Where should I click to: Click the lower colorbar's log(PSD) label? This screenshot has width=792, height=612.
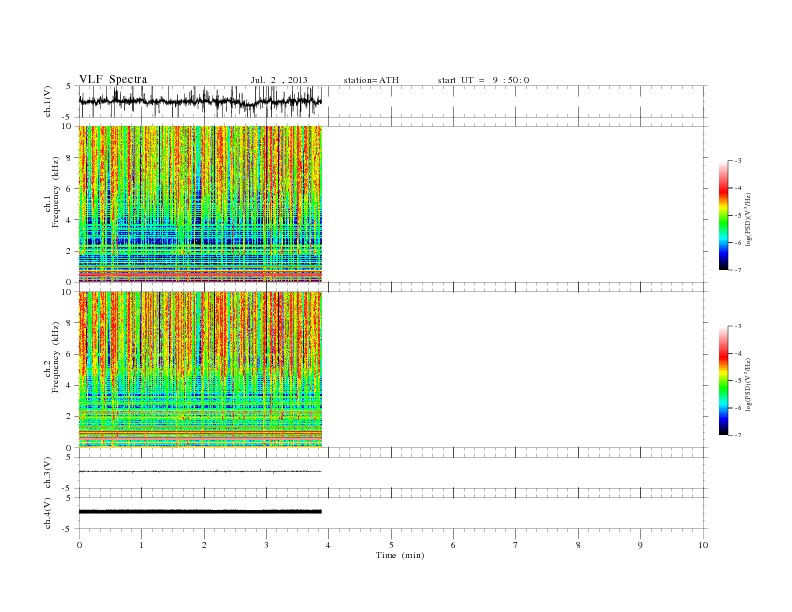pyautogui.click(x=749, y=384)
